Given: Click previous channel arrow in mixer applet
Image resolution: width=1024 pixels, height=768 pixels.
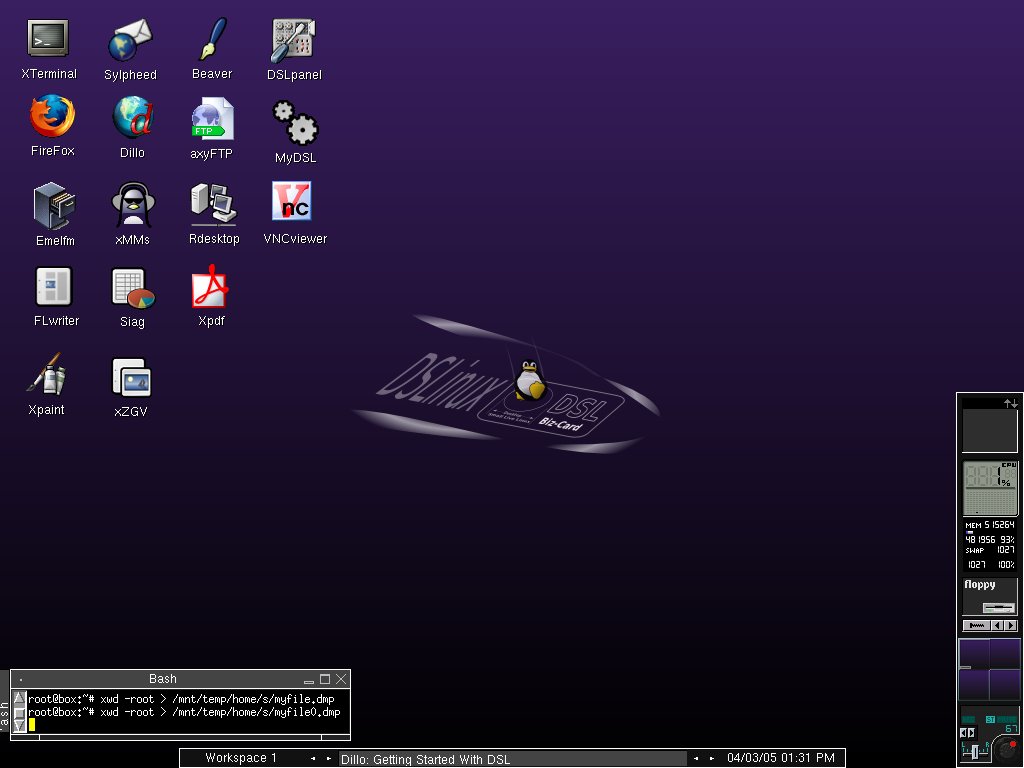Looking at the screenshot, I should click(963, 733).
